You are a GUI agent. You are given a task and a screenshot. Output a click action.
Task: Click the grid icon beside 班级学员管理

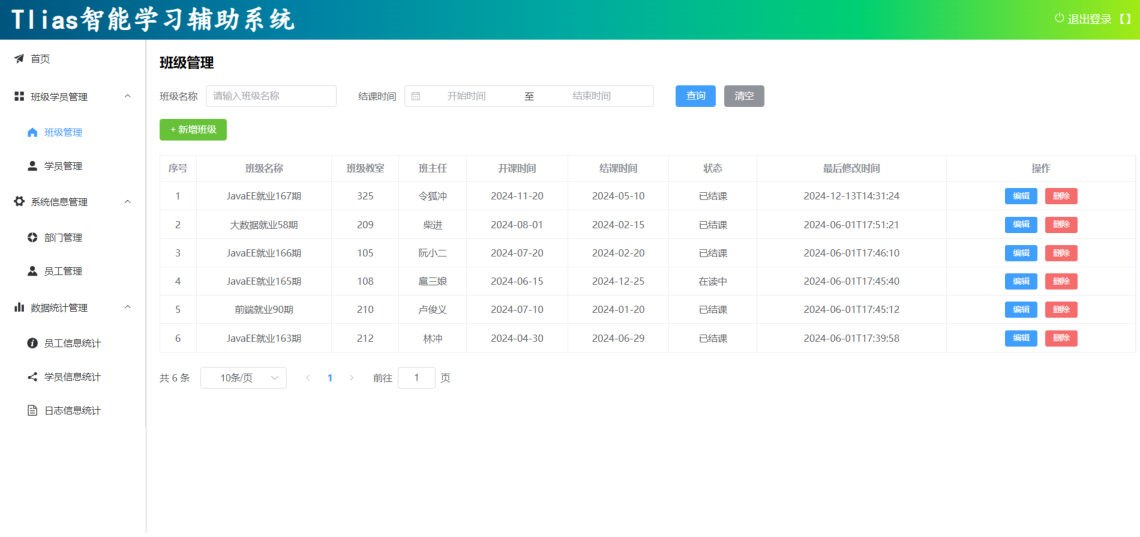tap(20, 96)
